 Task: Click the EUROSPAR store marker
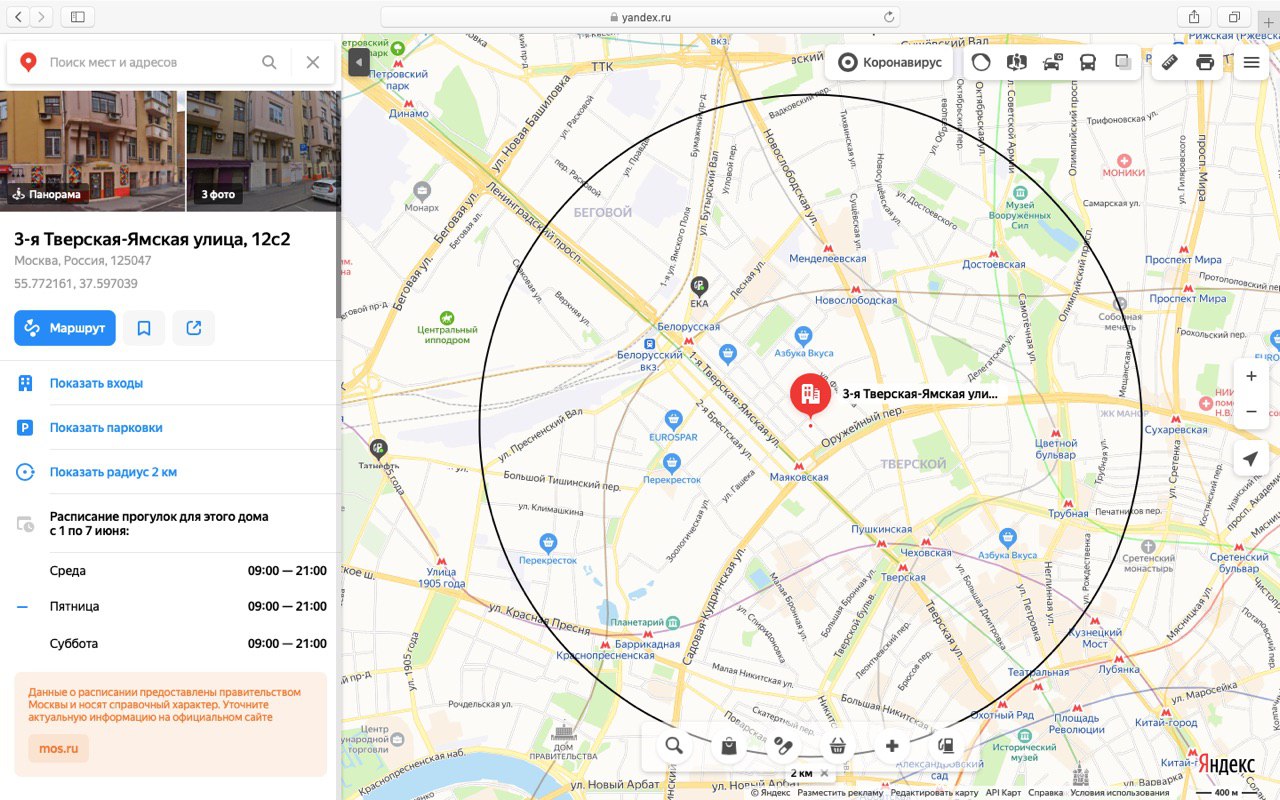674,419
